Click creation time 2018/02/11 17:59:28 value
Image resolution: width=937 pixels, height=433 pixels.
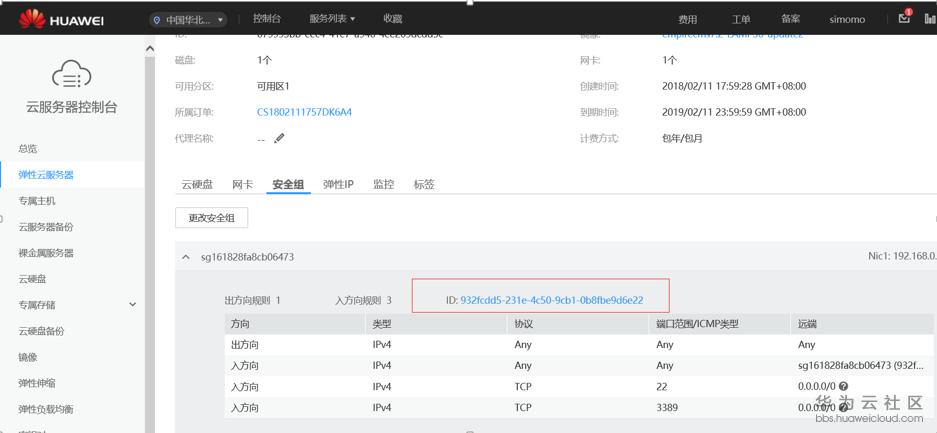coord(734,86)
